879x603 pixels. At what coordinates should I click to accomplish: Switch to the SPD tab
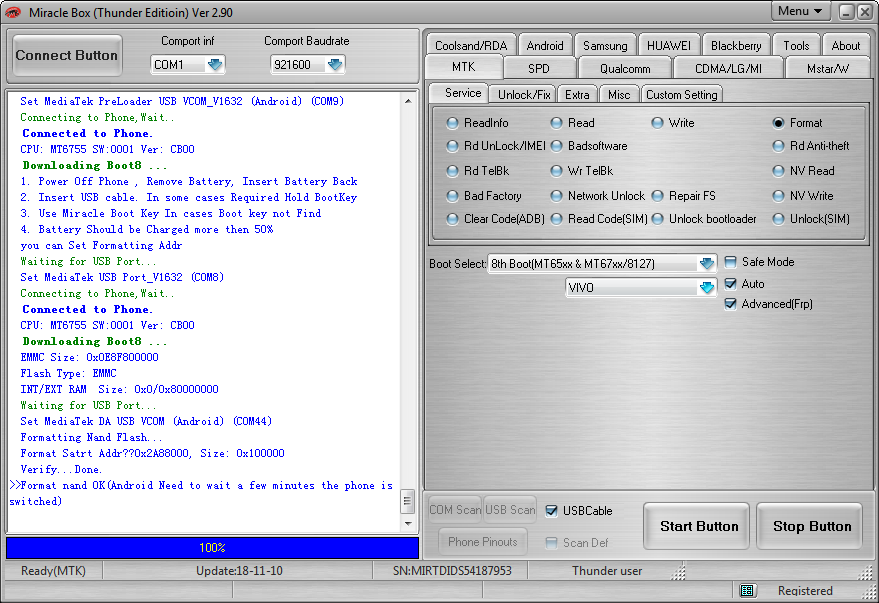pos(539,68)
